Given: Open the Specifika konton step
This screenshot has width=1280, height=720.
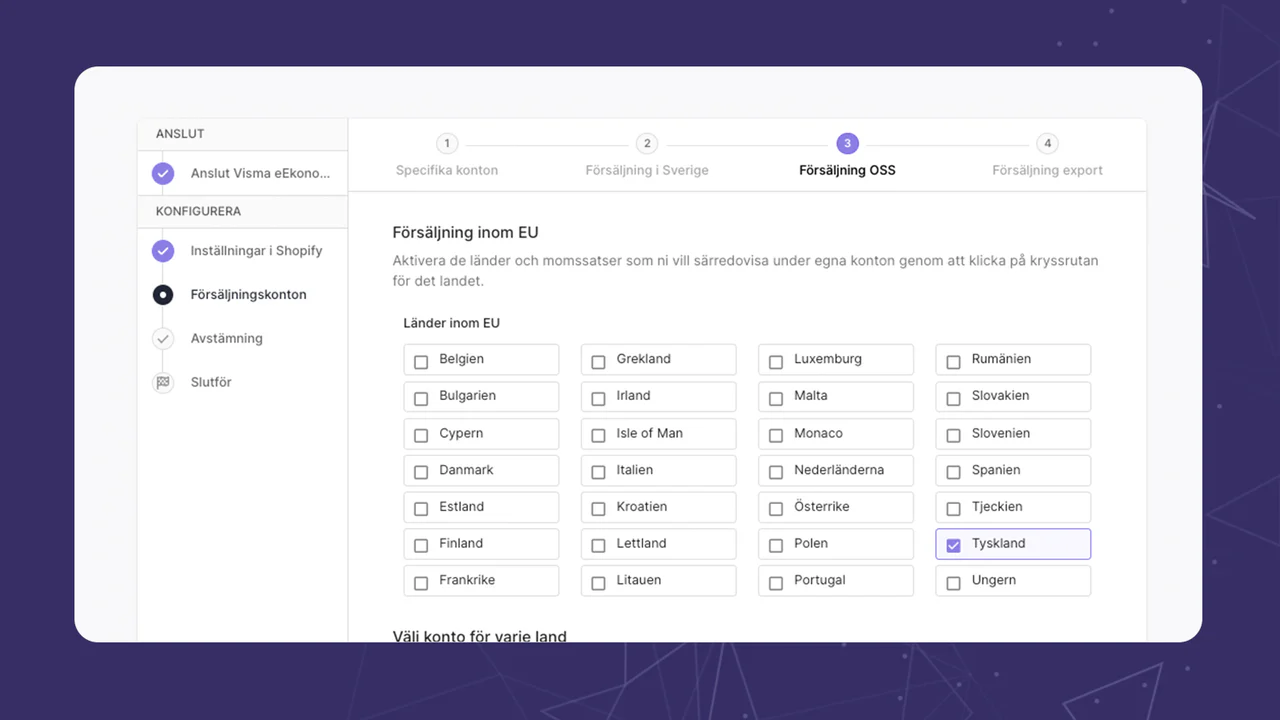Looking at the screenshot, I should tap(447, 170).
